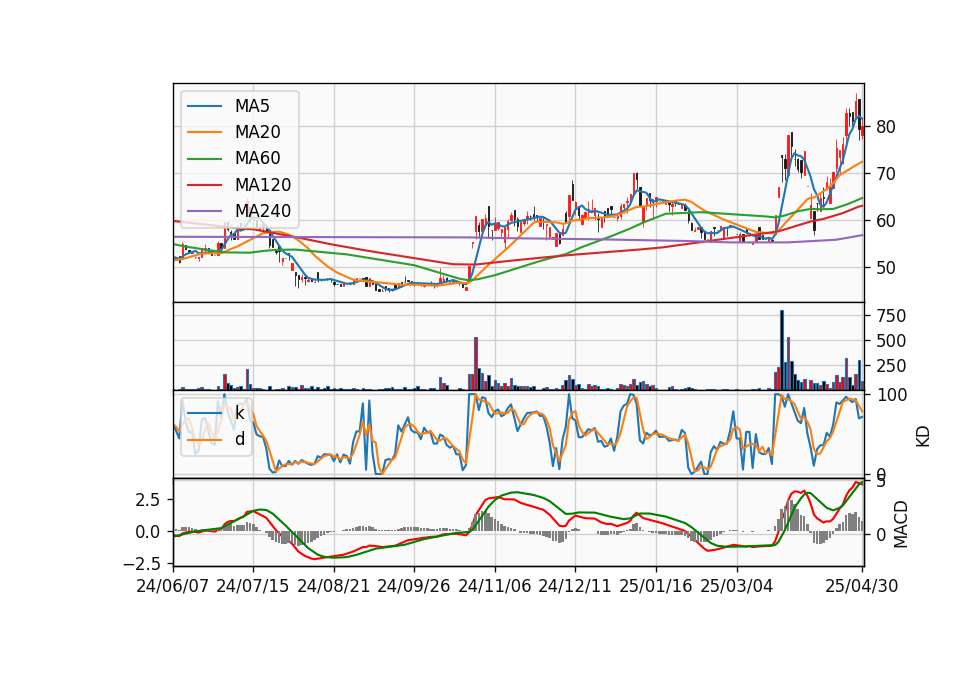Click the 24/07/15 date axis label
The height and width of the screenshot is (690, 960).
tap(252, 587)
